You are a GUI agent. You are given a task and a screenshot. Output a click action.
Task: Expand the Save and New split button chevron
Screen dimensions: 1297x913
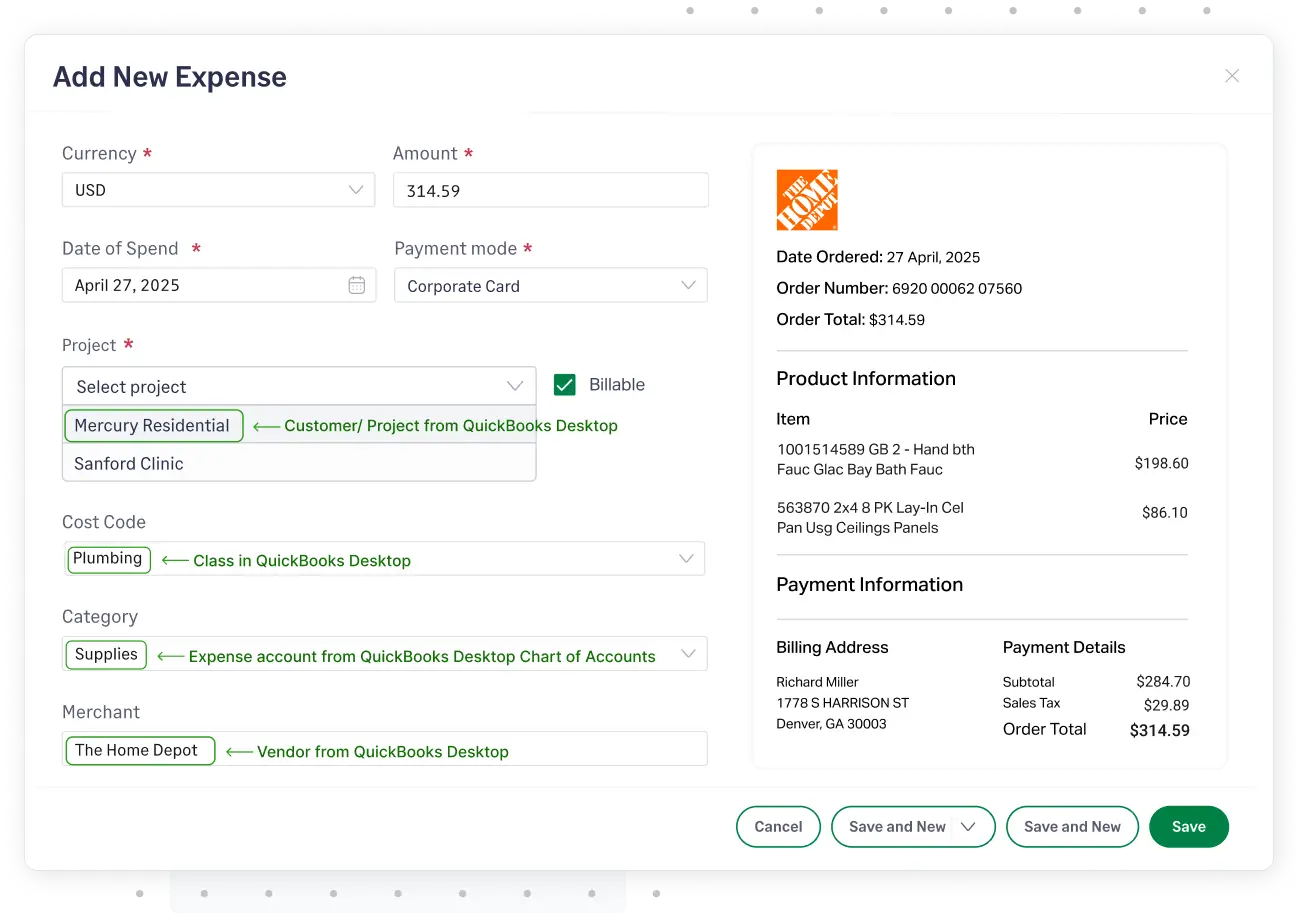tap(968, 826)
